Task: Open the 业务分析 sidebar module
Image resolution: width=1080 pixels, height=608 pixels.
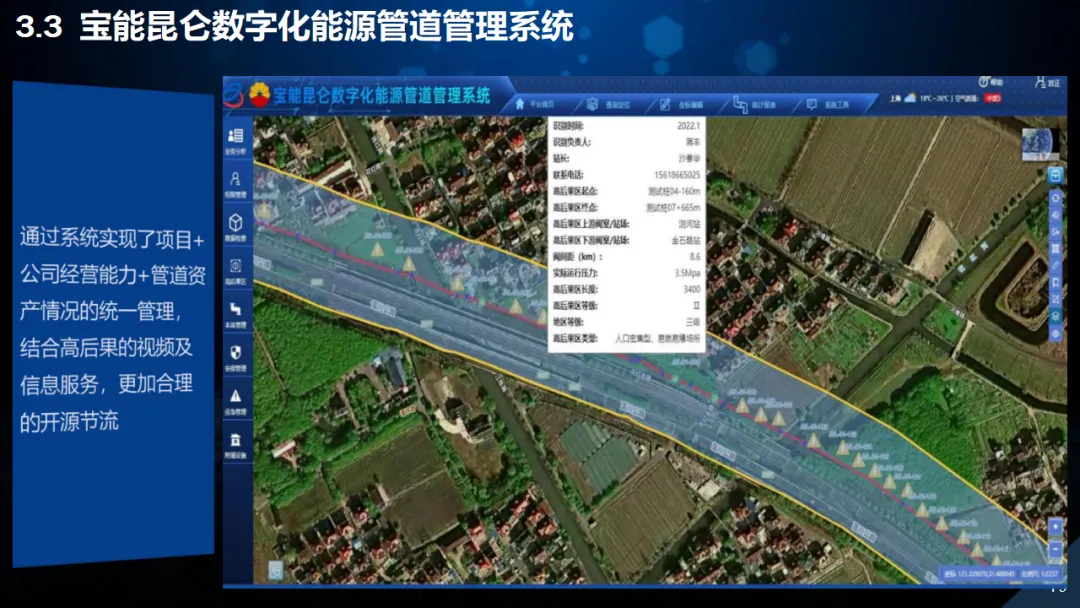Action: [x=236, y=140]
